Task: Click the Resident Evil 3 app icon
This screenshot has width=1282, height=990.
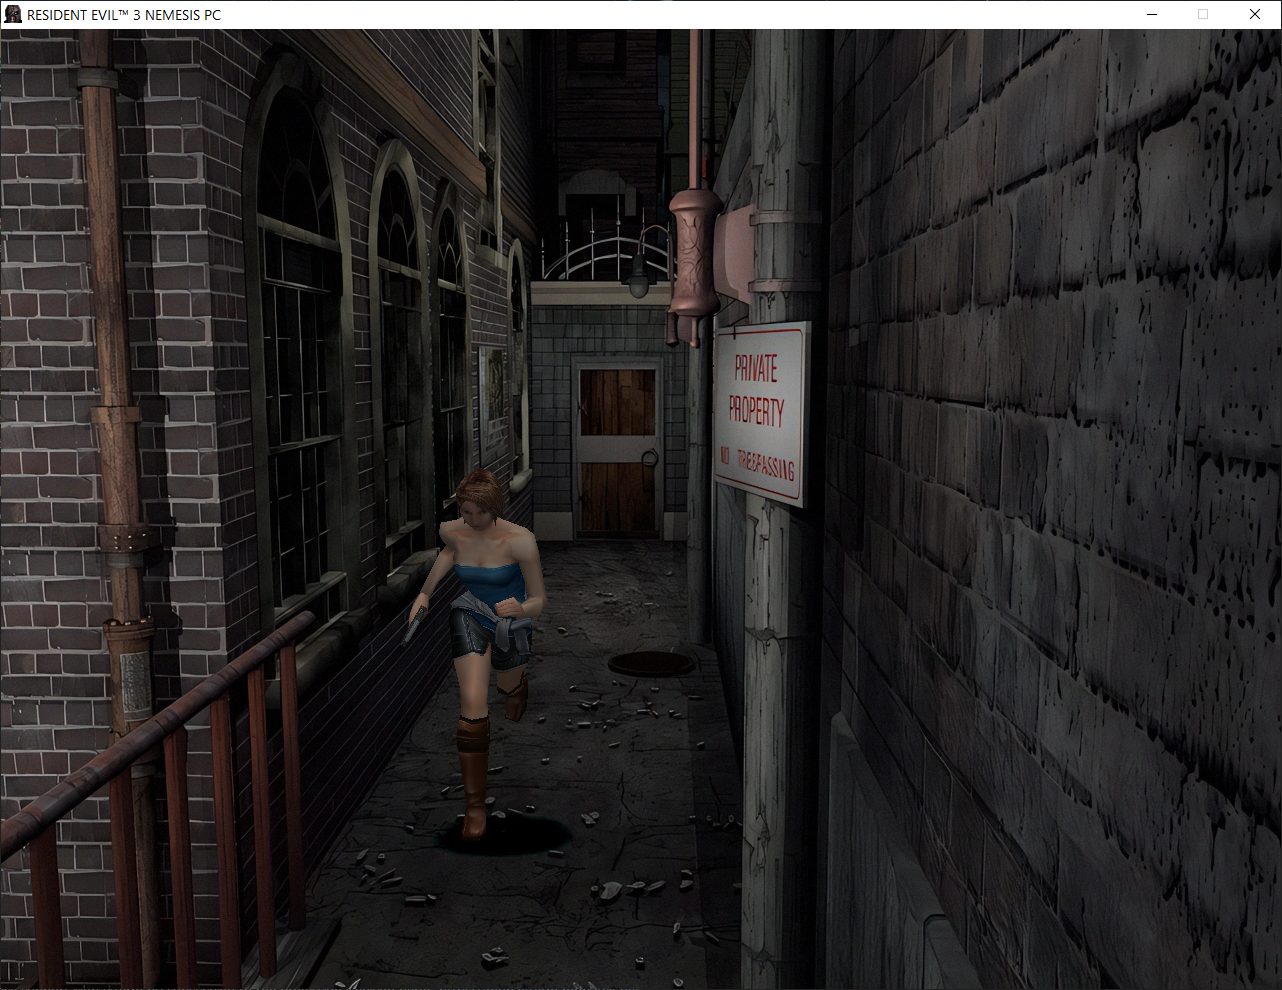Action: pyautogui.click(x=13, y=14)
